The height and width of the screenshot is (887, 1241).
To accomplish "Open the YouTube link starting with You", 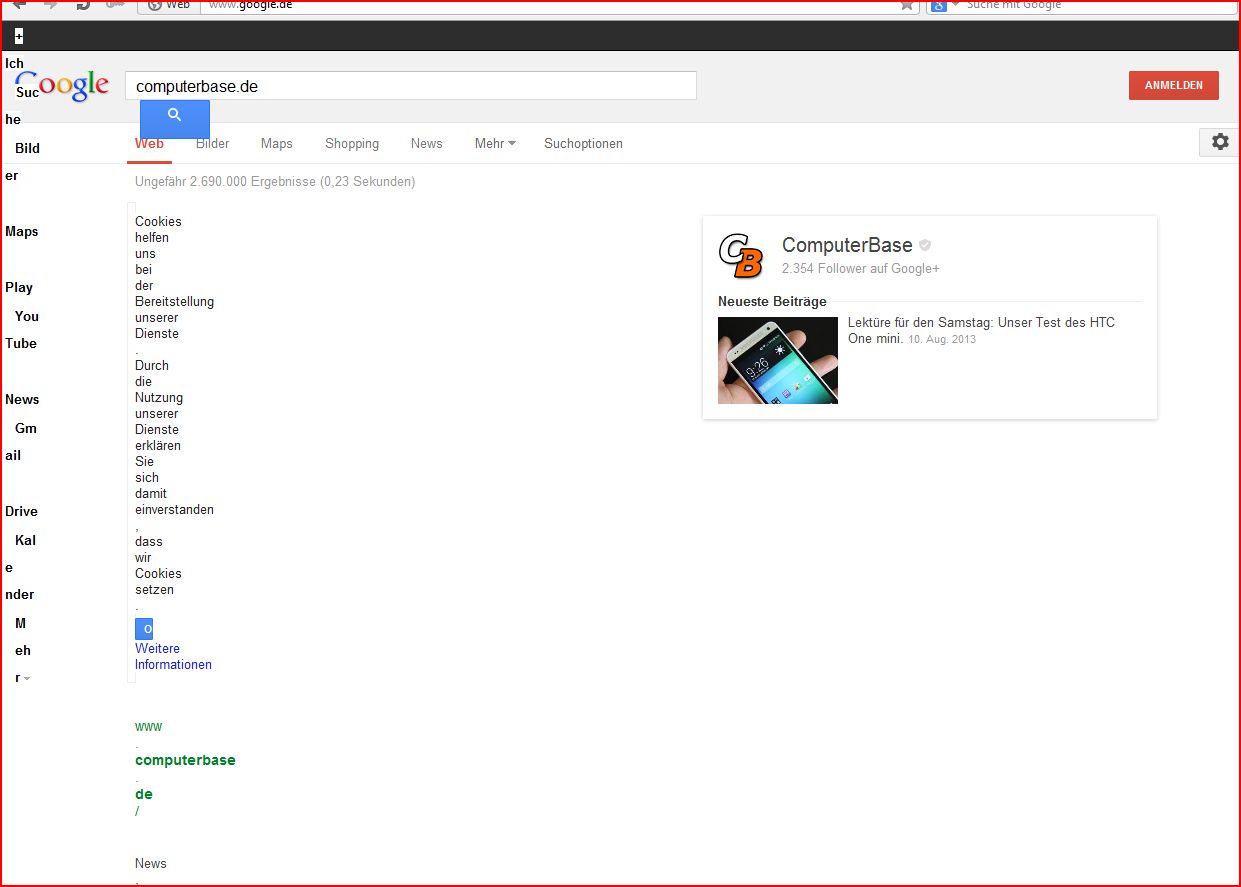I will click(27, 316).
